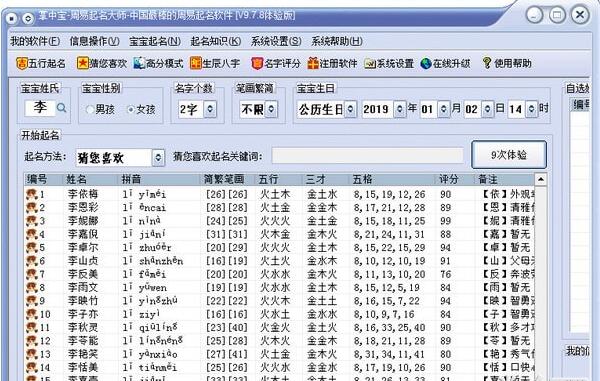Click the face icon of row 3 李妮娜

click(32, 221)
